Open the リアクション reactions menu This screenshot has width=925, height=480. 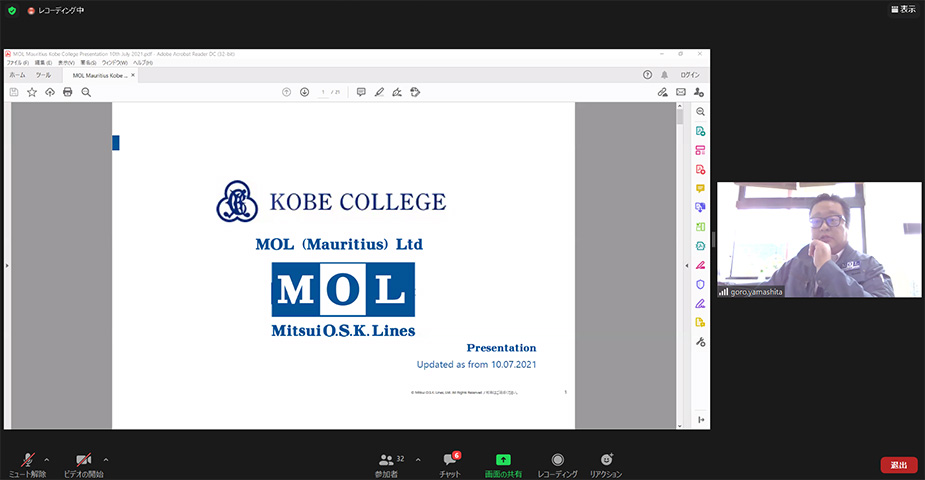click(606, 465)
